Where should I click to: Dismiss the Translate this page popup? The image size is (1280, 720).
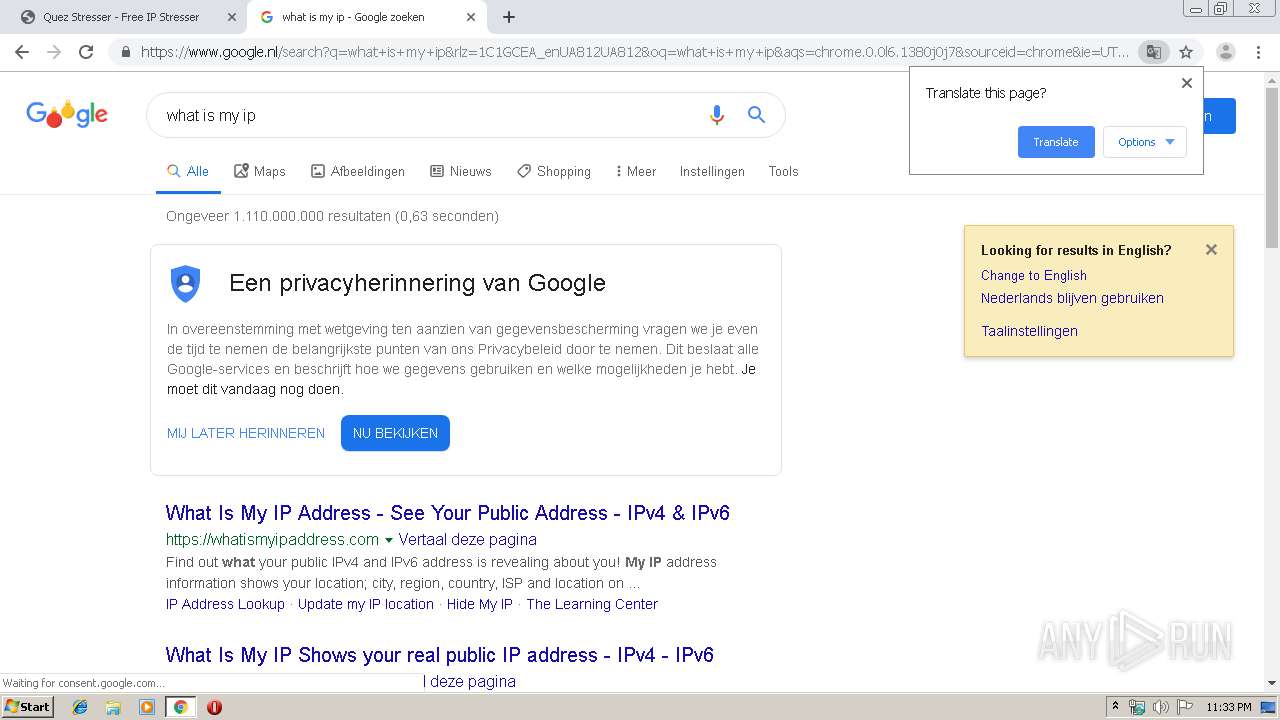pyautogui.click(x=1187, y=83)
